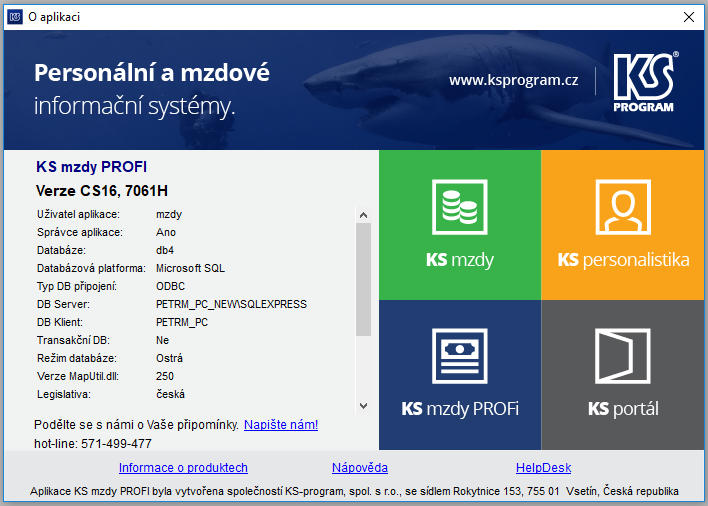Click the Databáze value db4

[165, 250]
